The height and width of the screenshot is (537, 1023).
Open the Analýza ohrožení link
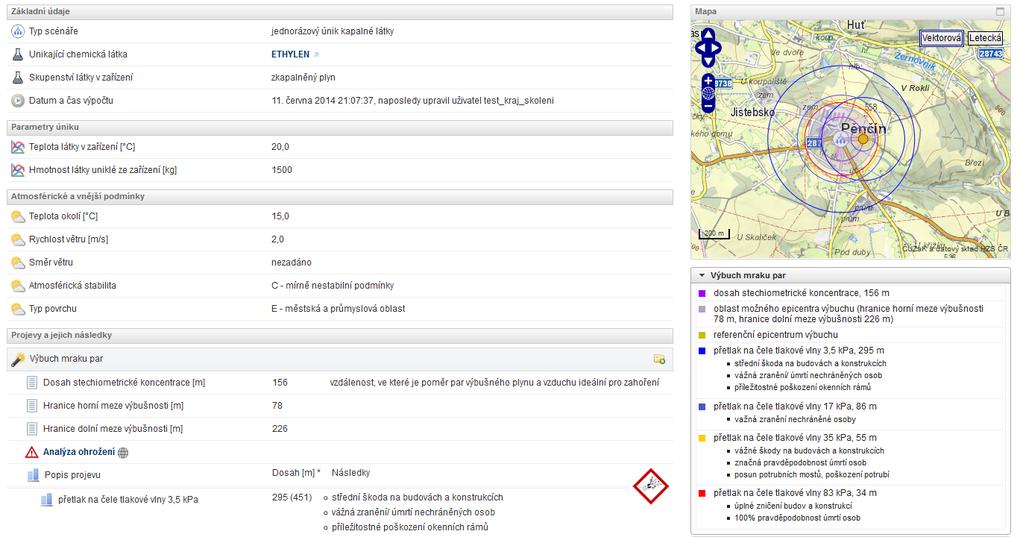pos(79,452)
